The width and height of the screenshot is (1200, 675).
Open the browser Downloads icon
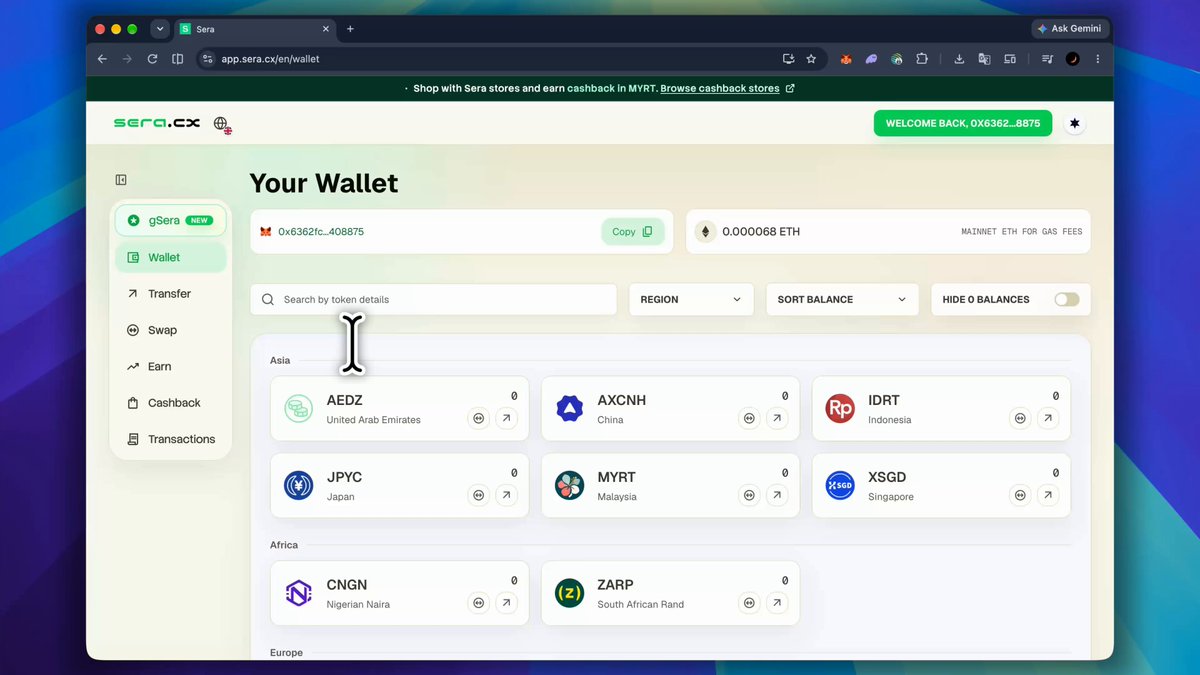point(959,59)
